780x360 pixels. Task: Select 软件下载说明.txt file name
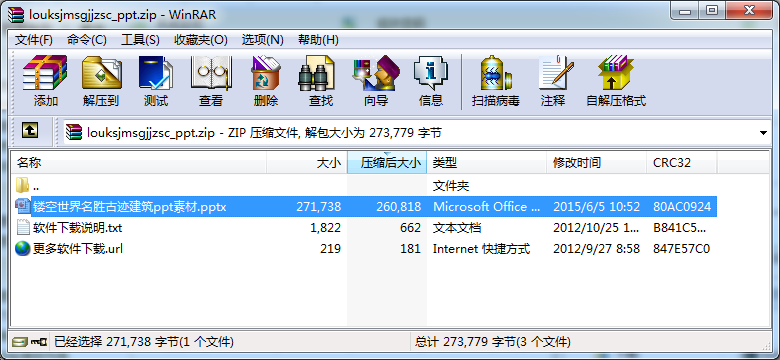pyautogui.click(x=78, y=228)
